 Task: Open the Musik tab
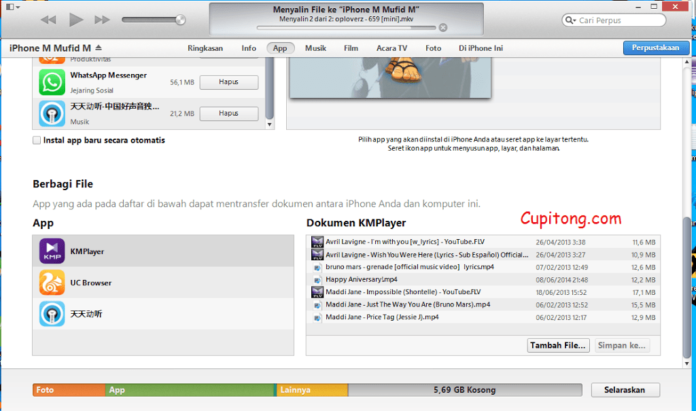pos(316,48)
